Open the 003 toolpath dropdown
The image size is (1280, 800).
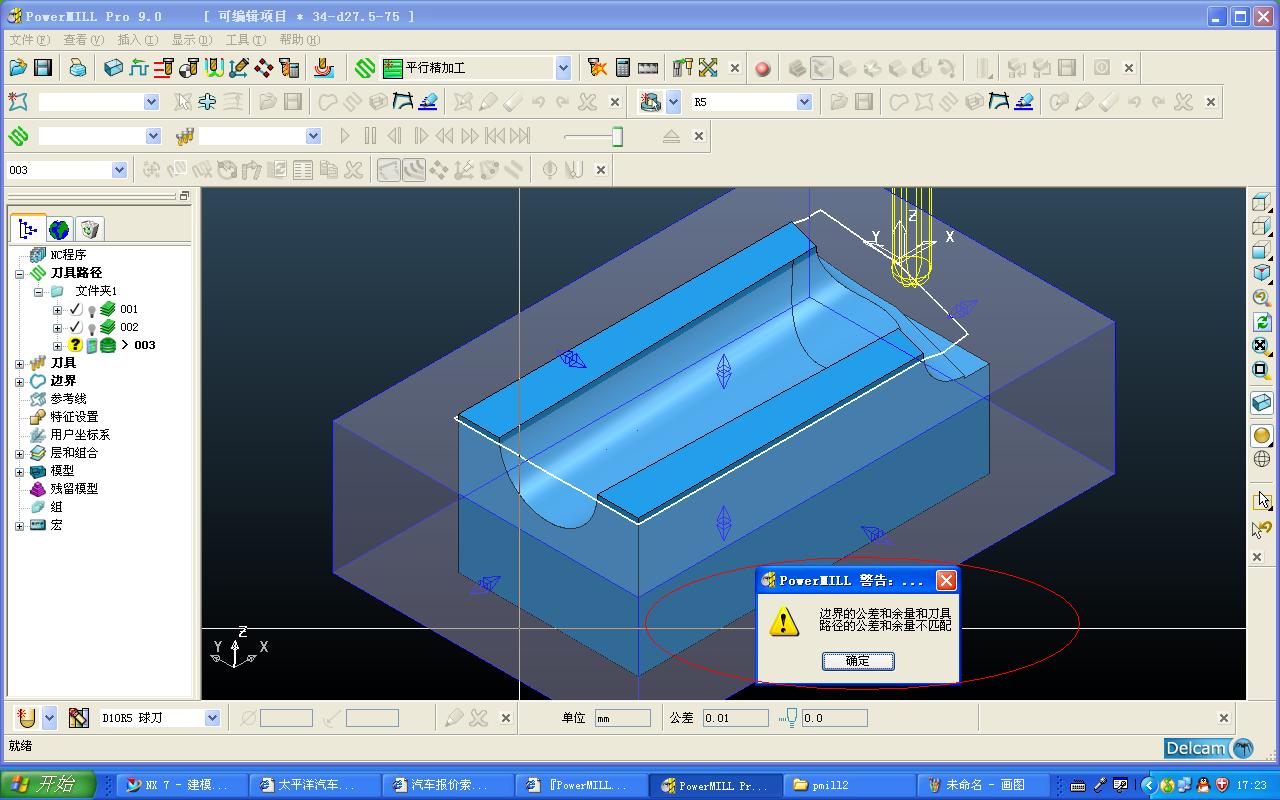(x=119, y=170)
